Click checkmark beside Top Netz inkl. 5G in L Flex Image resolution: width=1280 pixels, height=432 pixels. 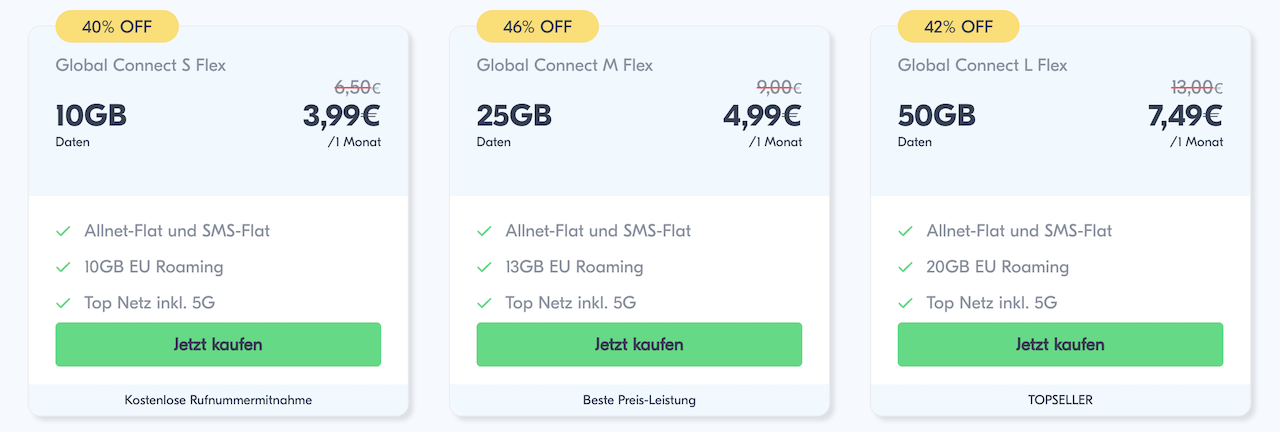point(905,303)
